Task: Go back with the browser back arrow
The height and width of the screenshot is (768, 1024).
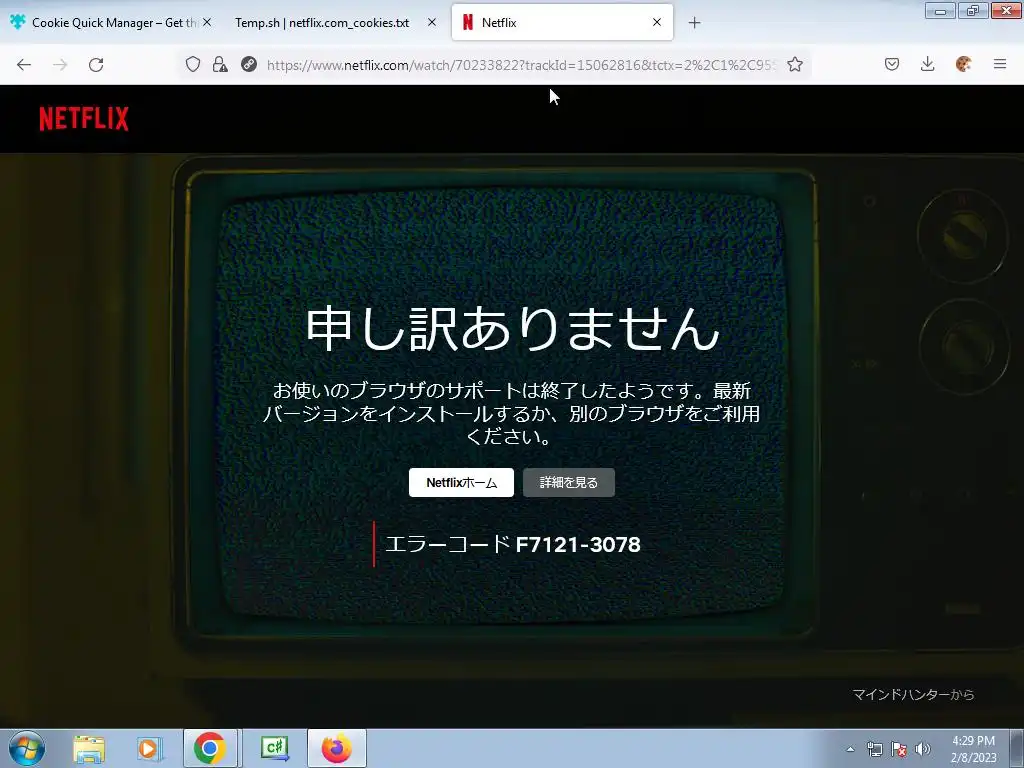Action: click(24, 65)
